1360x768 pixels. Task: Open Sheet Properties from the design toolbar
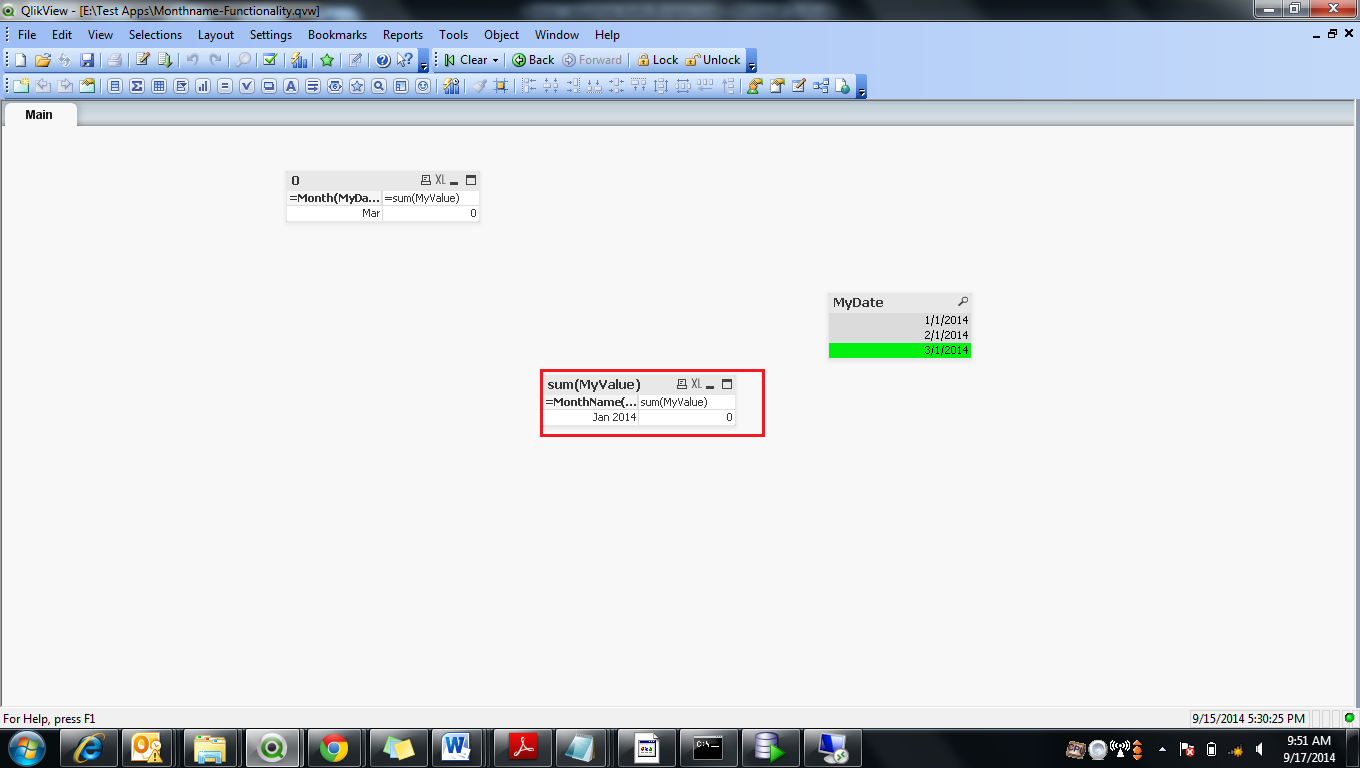point(87,86)
